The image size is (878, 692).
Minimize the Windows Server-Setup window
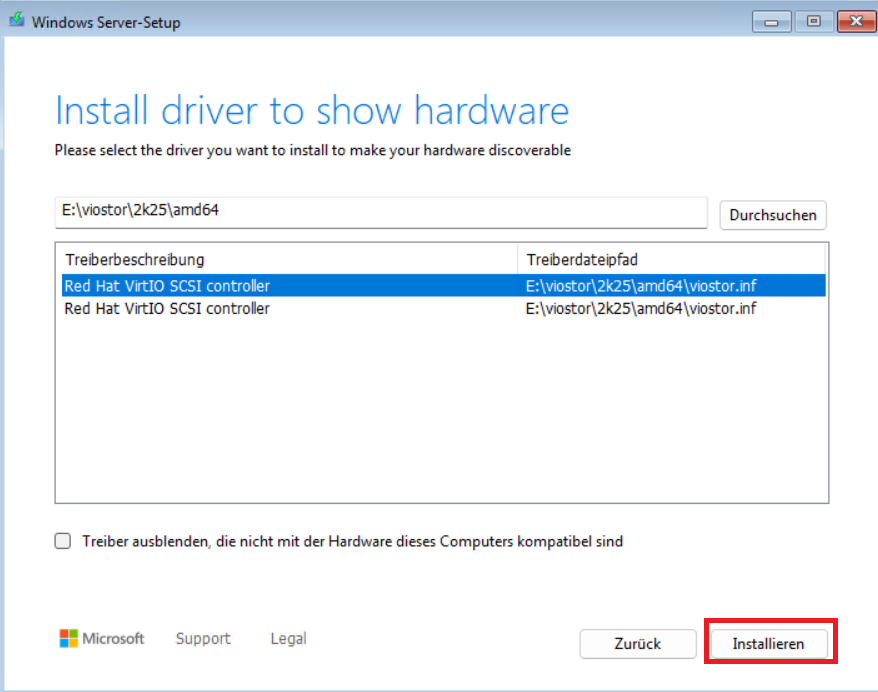click(769, 21)
